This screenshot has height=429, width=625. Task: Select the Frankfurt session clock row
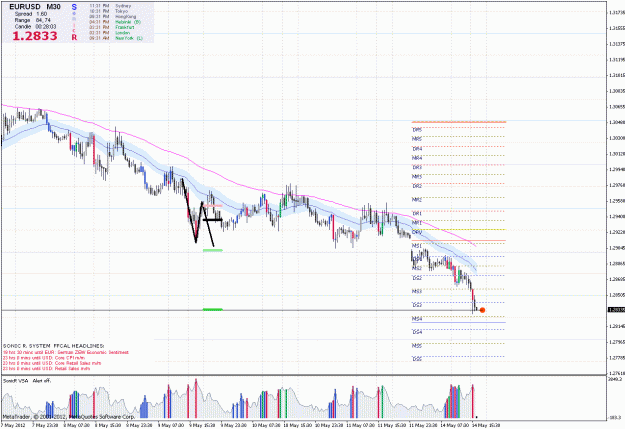click(111, 28)
